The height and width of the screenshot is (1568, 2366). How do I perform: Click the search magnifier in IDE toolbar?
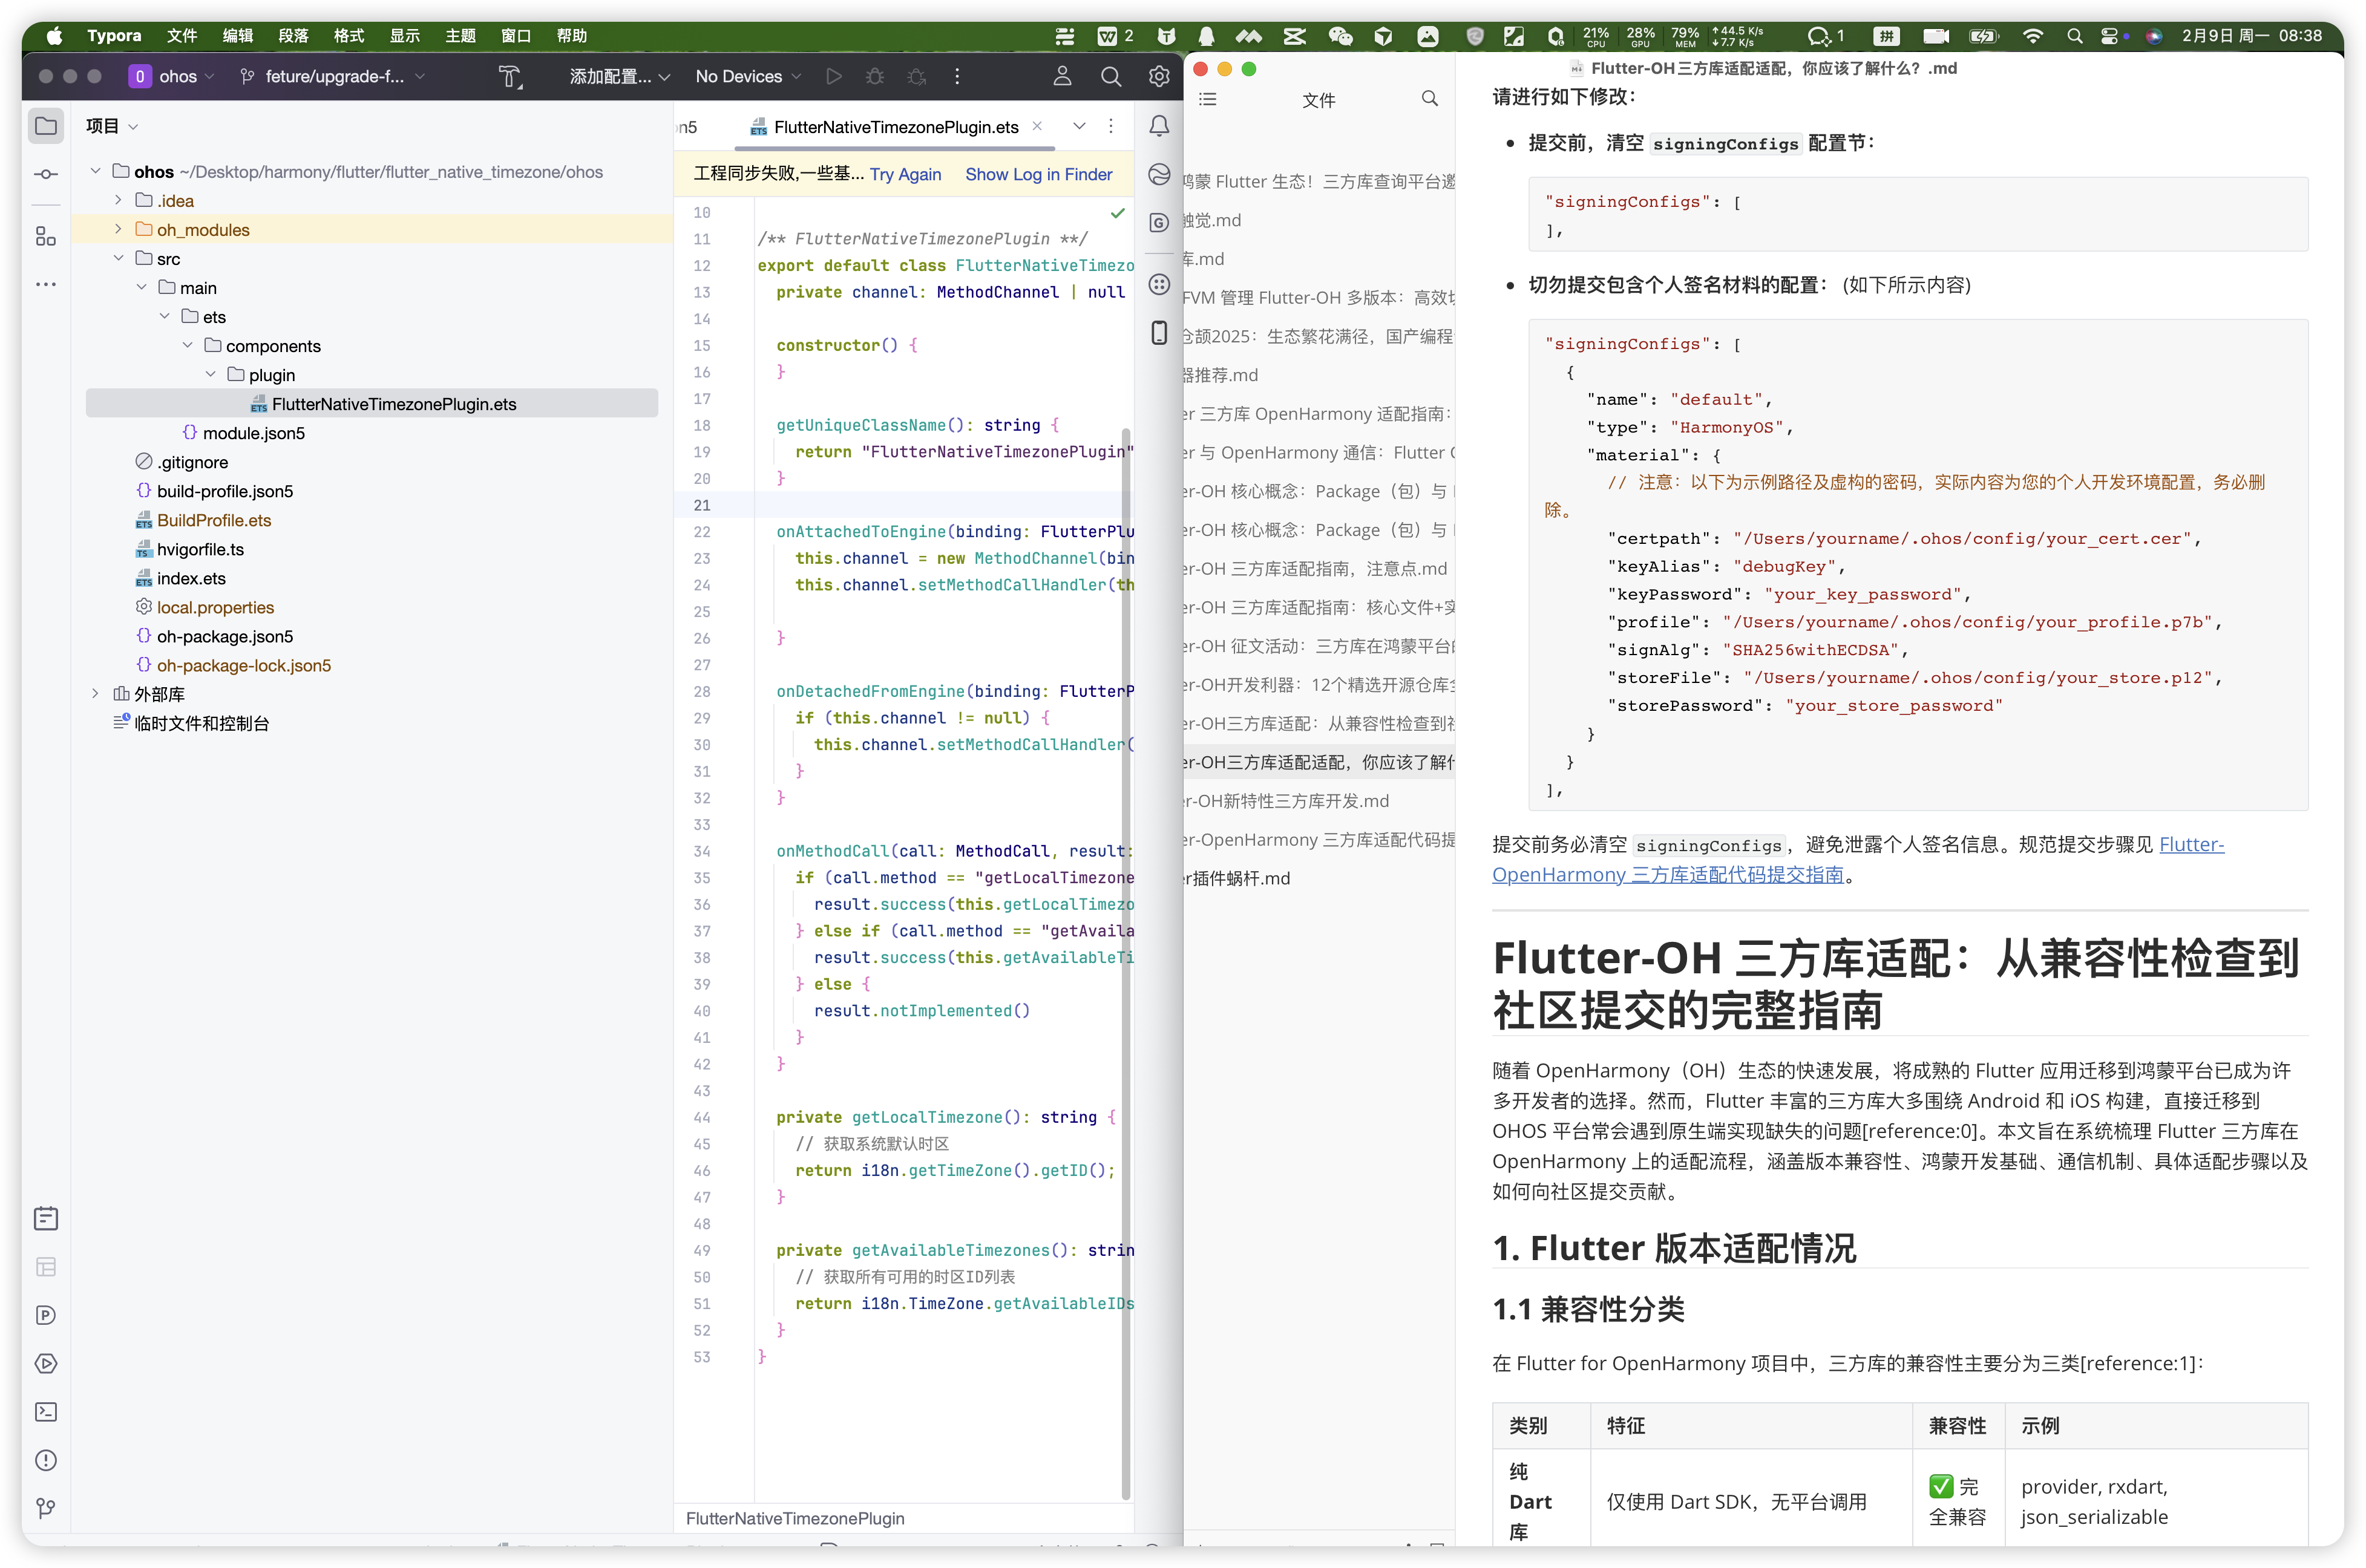tap(1110, 76)
